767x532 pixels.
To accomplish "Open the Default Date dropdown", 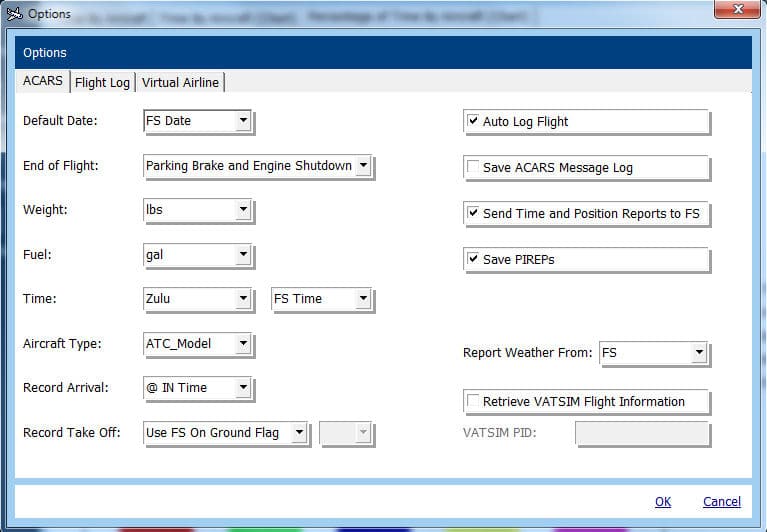I will (243, 121).
